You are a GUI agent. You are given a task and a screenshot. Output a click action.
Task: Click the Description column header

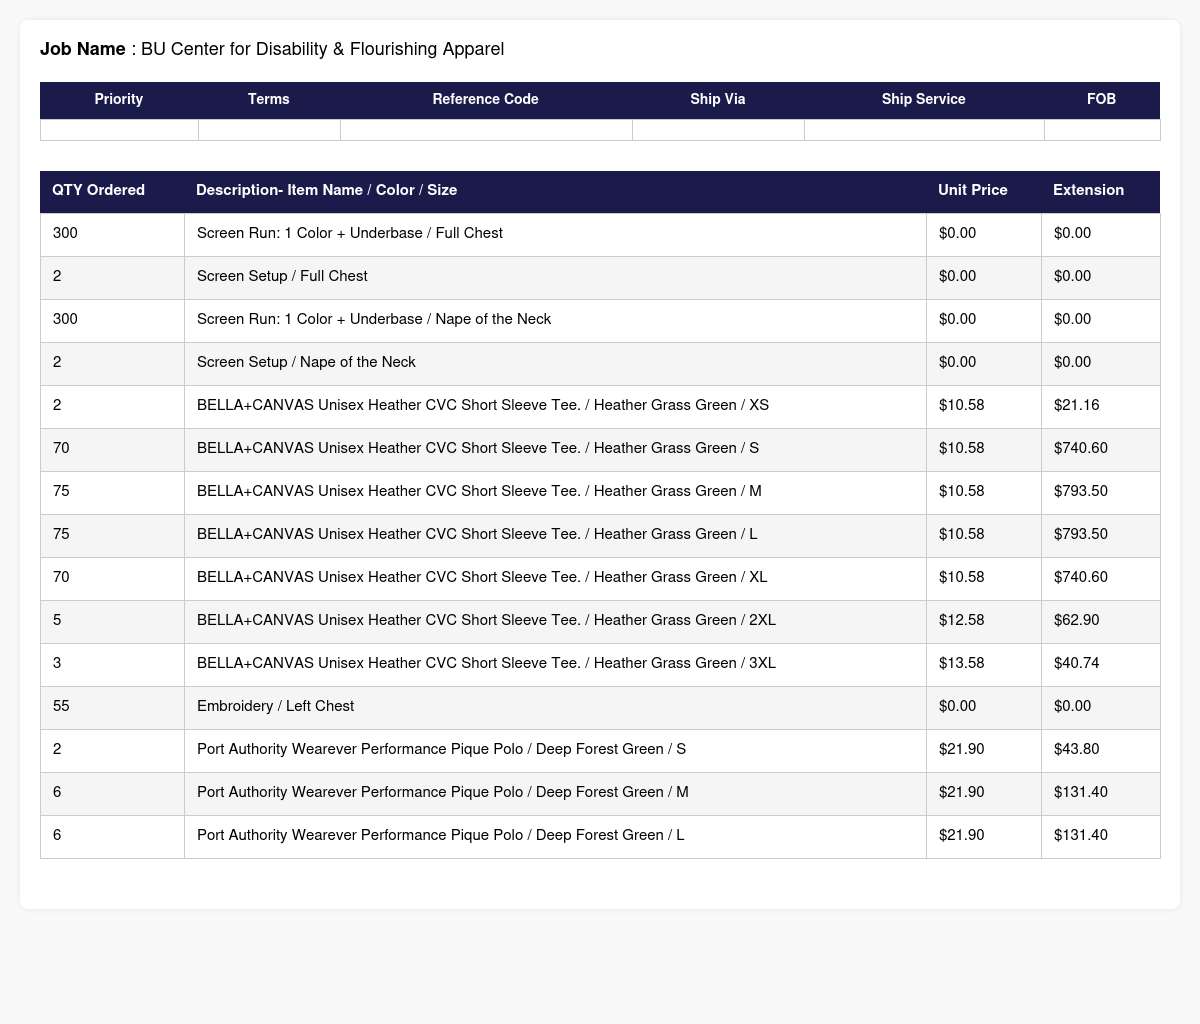(x=555, y=190)
